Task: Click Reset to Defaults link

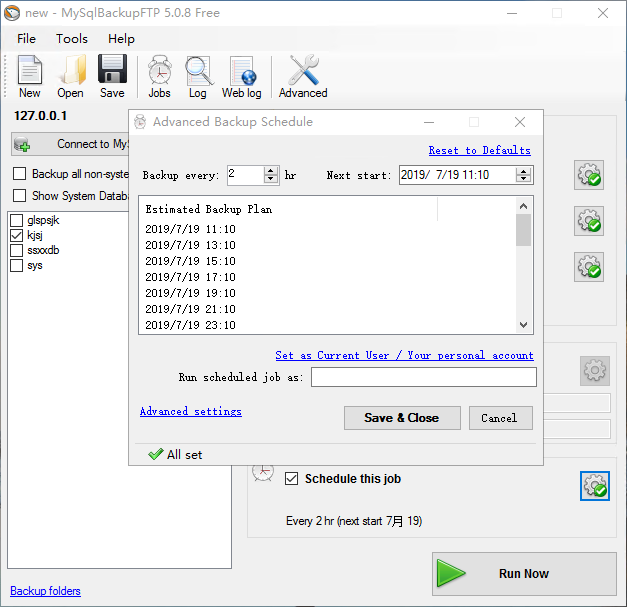Action: [479, 150]
